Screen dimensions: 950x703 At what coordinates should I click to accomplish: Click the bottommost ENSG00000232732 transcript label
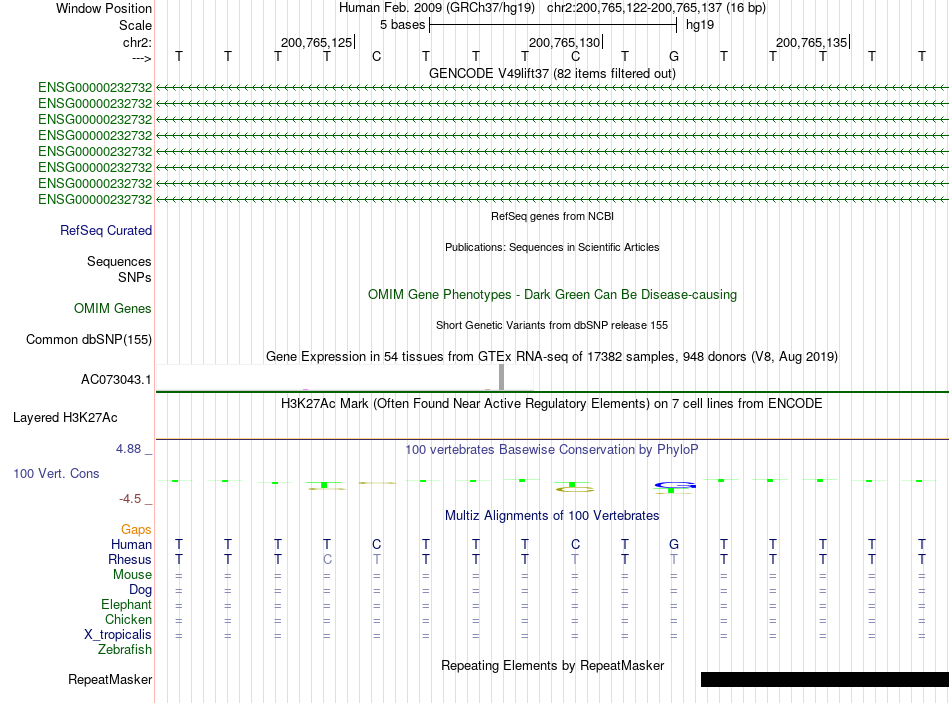click(95, 199)
